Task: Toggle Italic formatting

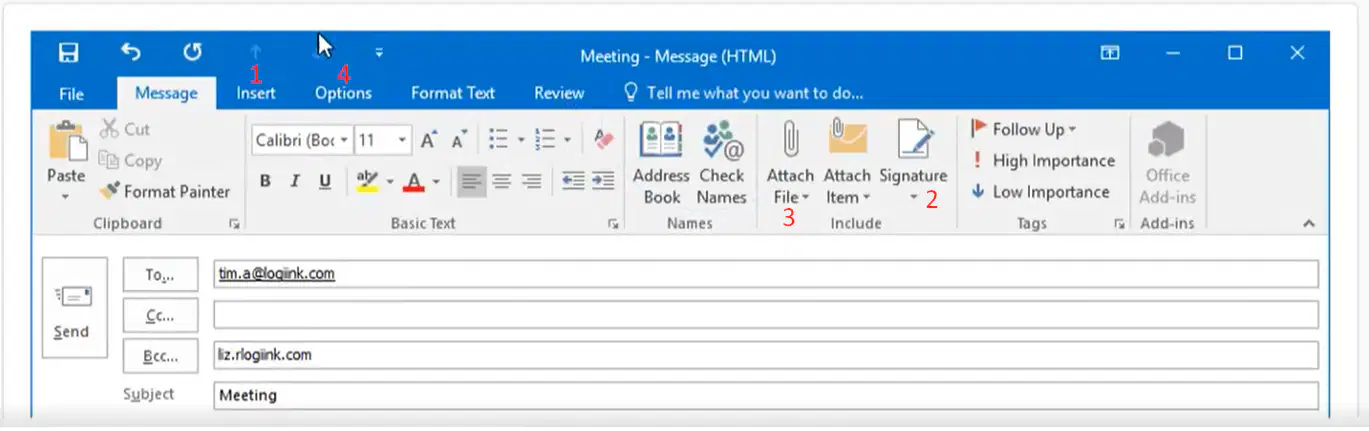Action: [295, 181]
